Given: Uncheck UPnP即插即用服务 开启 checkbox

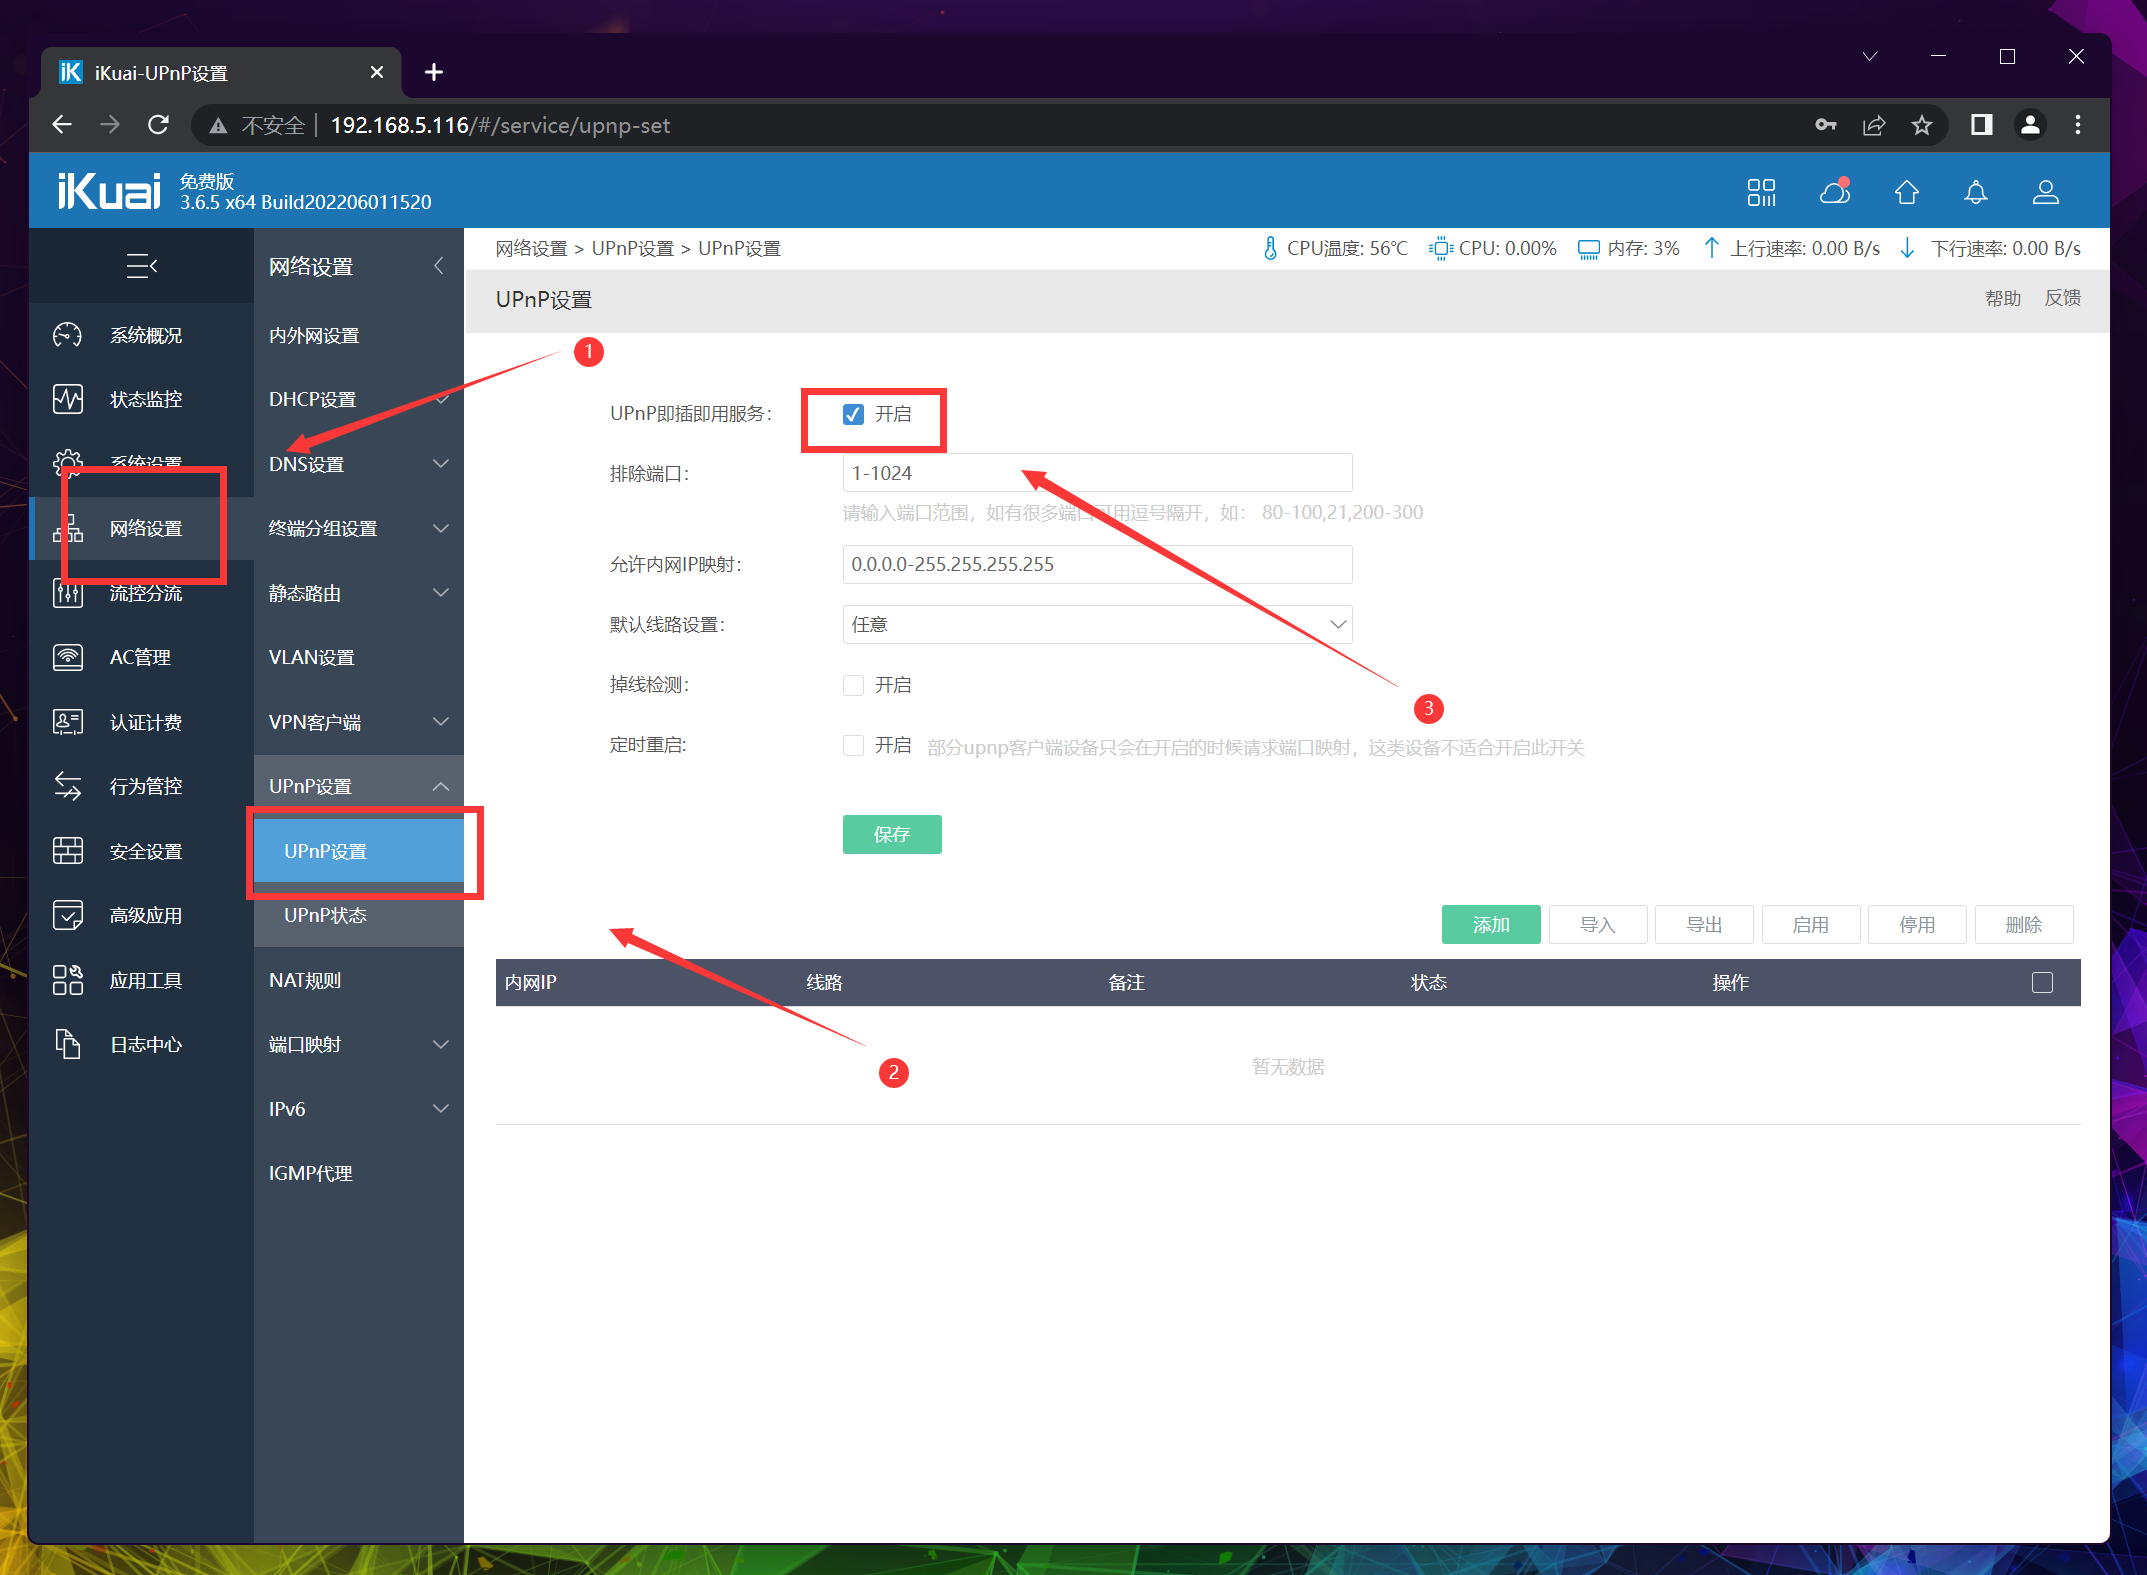Looking at the screenshot, I should point(853,414).
